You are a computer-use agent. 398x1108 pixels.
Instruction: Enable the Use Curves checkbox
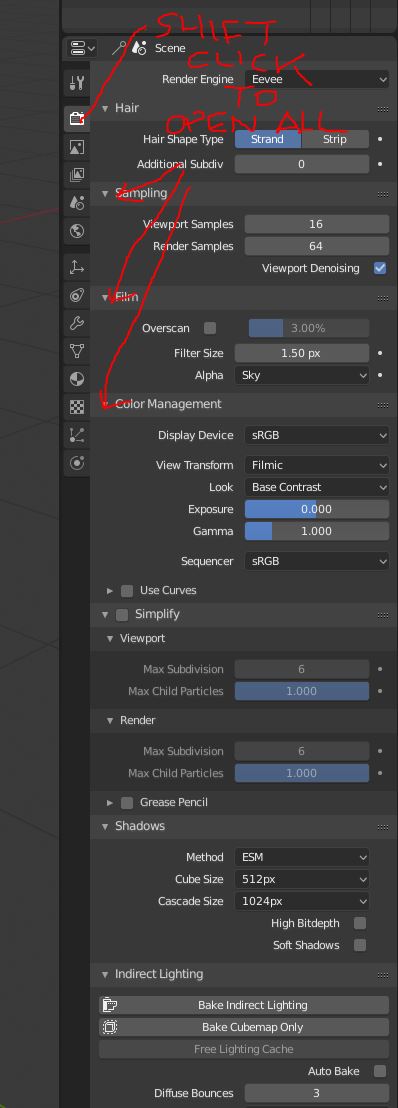tap(127, 590)
